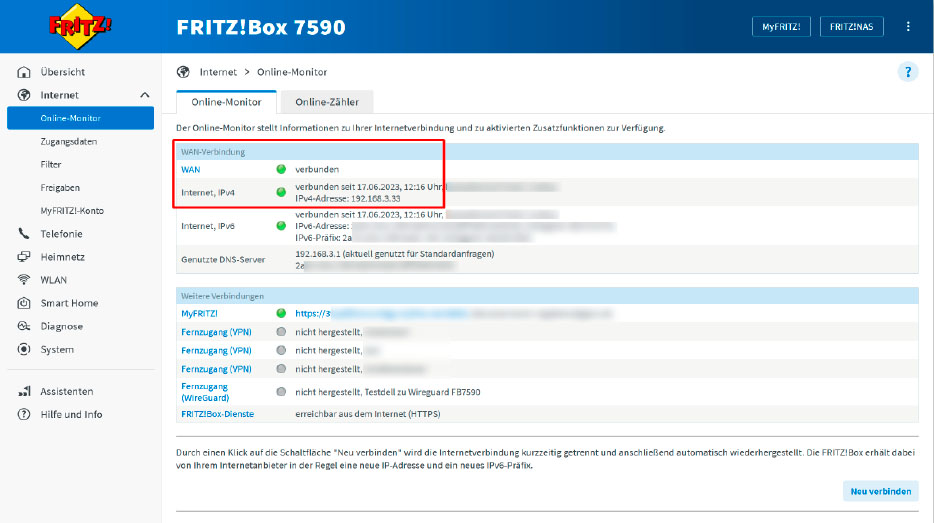Screen dimensions: 934x523
Task: Open Assistenten menu entry
Action: [67, 391]
